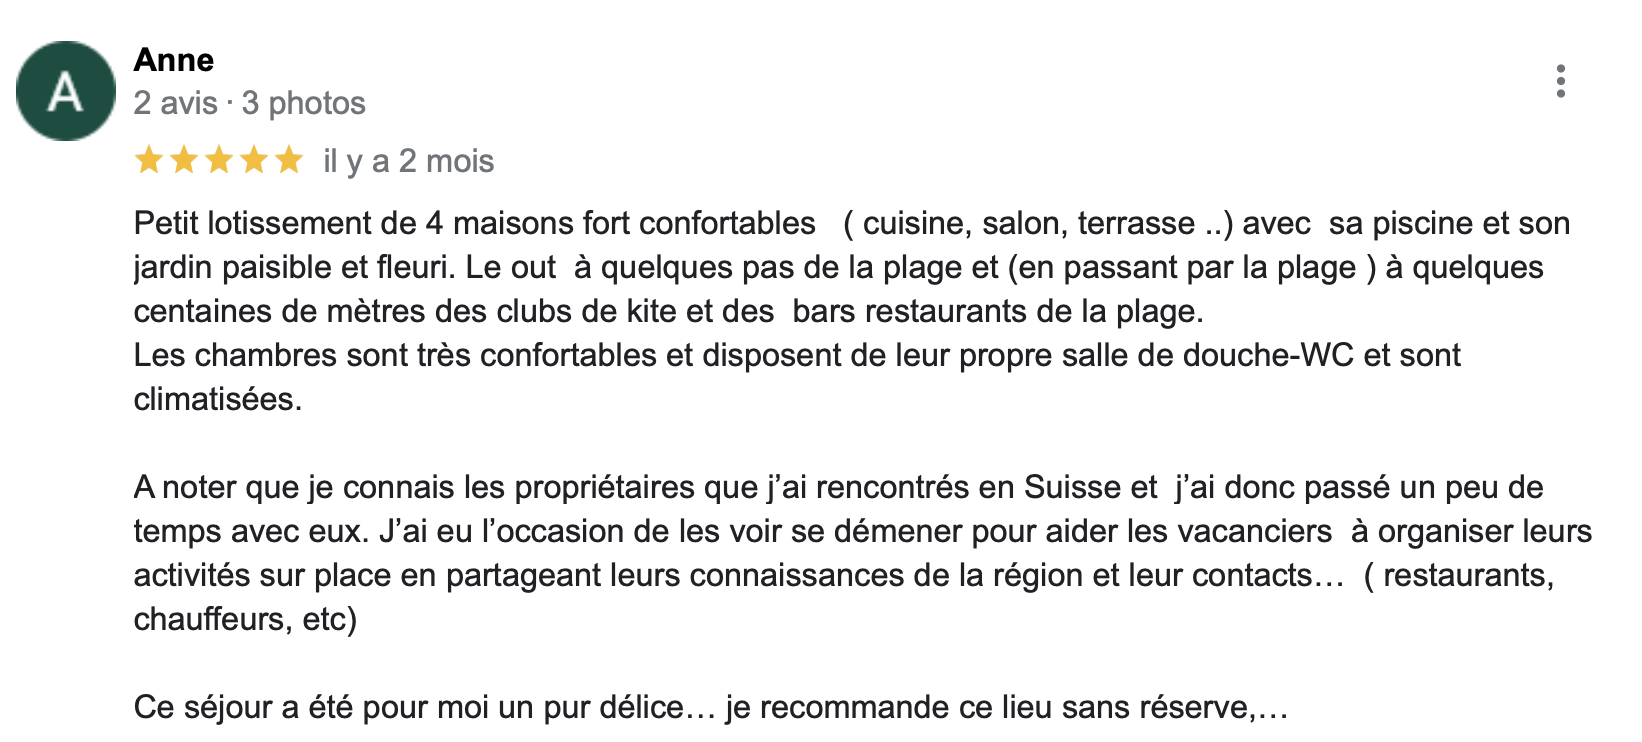Click the "il y a 2 mois" timestamp
The image size is (1642, 742).
(408, 161)
